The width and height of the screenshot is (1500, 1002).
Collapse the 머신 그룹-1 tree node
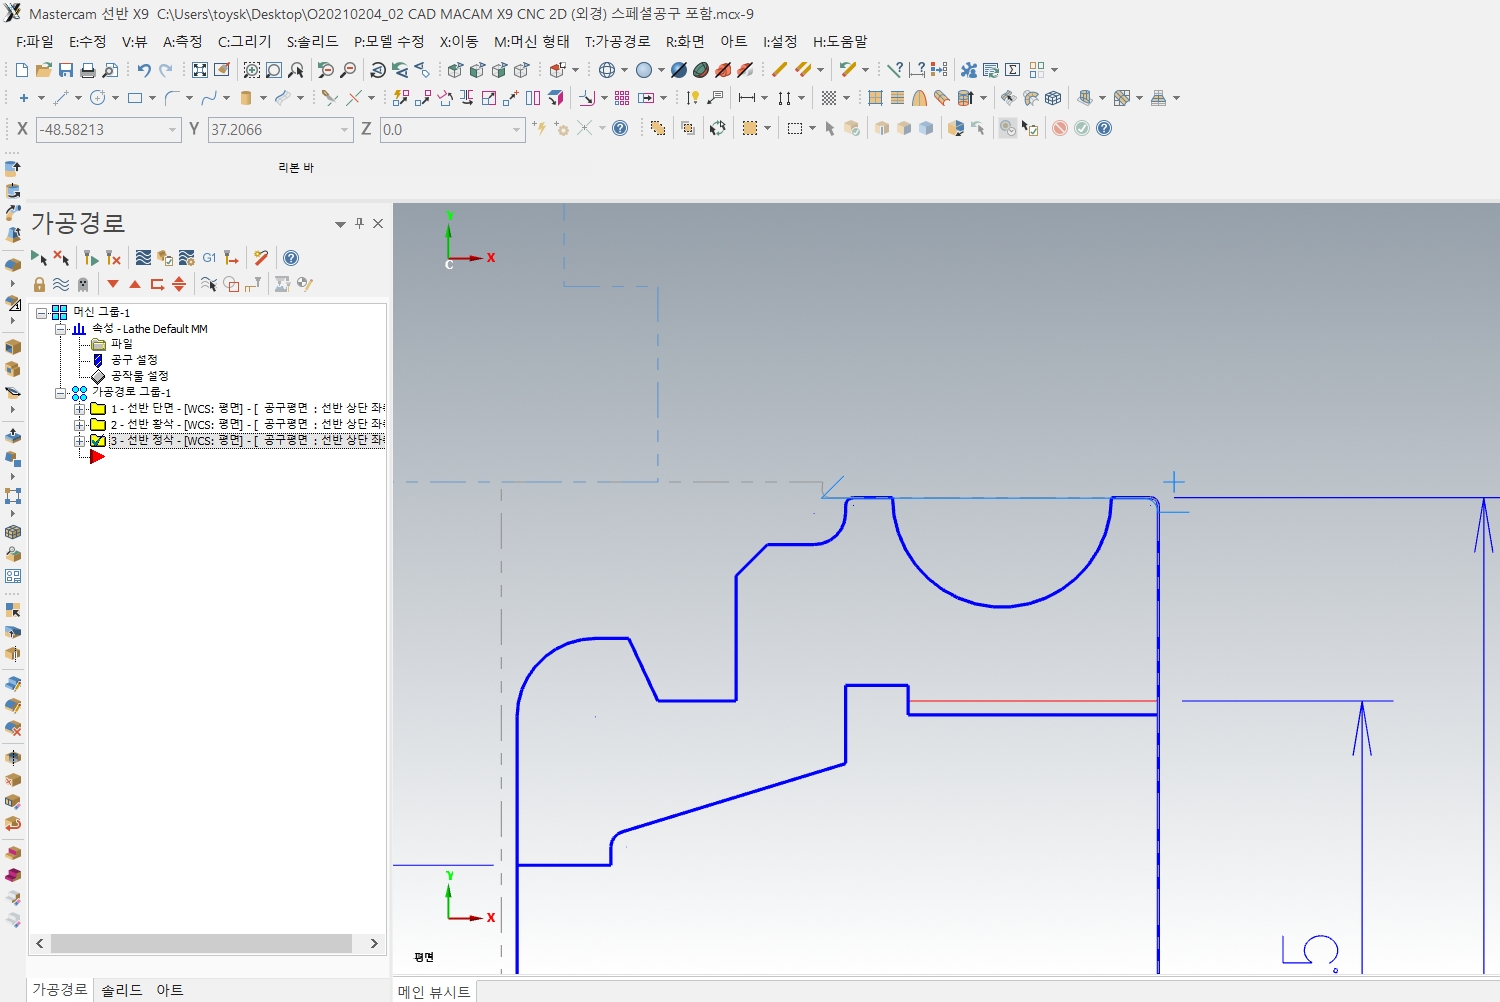pyautogui.click(x=42, y=313)
